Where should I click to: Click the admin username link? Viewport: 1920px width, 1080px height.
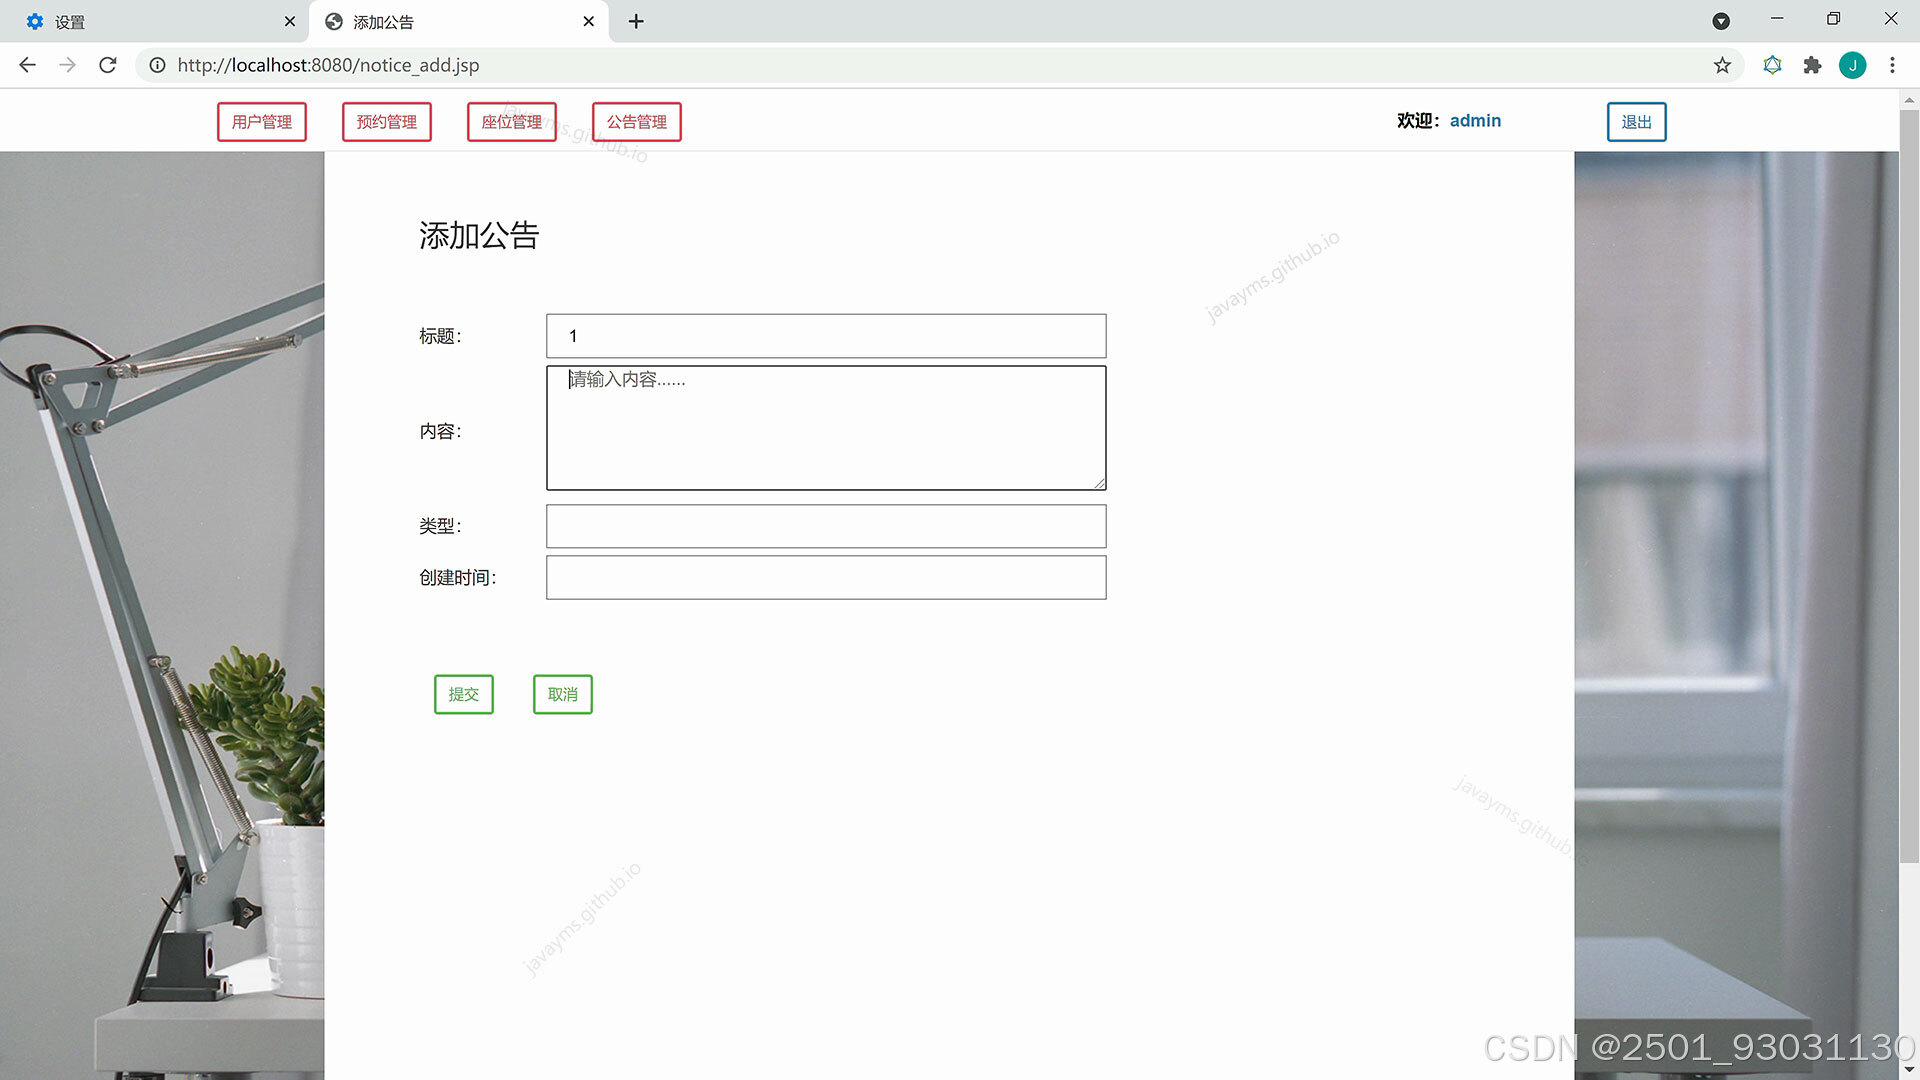coord(1475,121)
